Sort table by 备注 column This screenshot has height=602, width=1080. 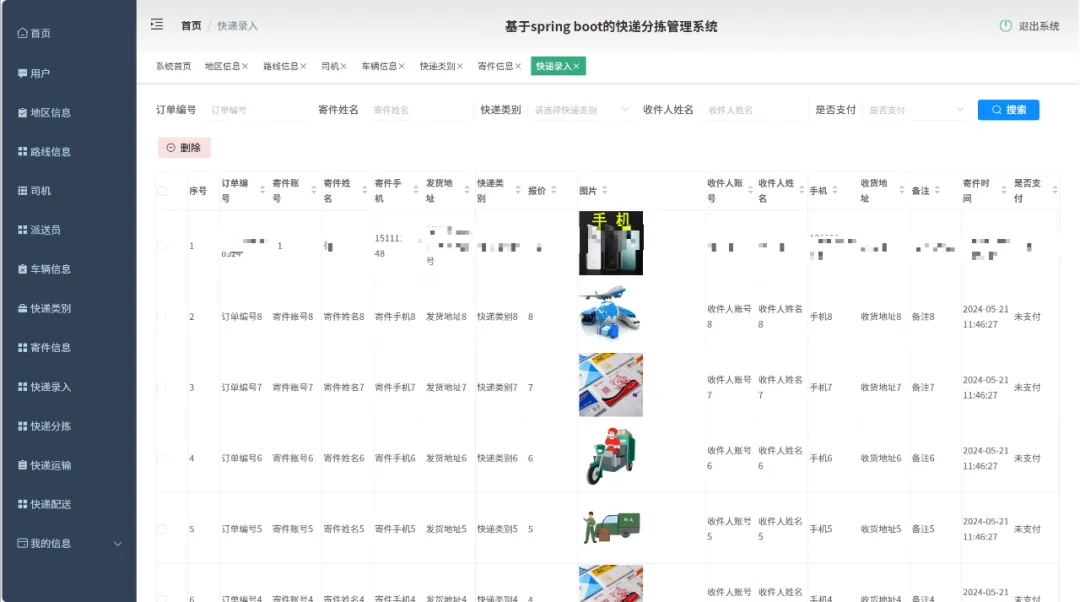(937, 190)
